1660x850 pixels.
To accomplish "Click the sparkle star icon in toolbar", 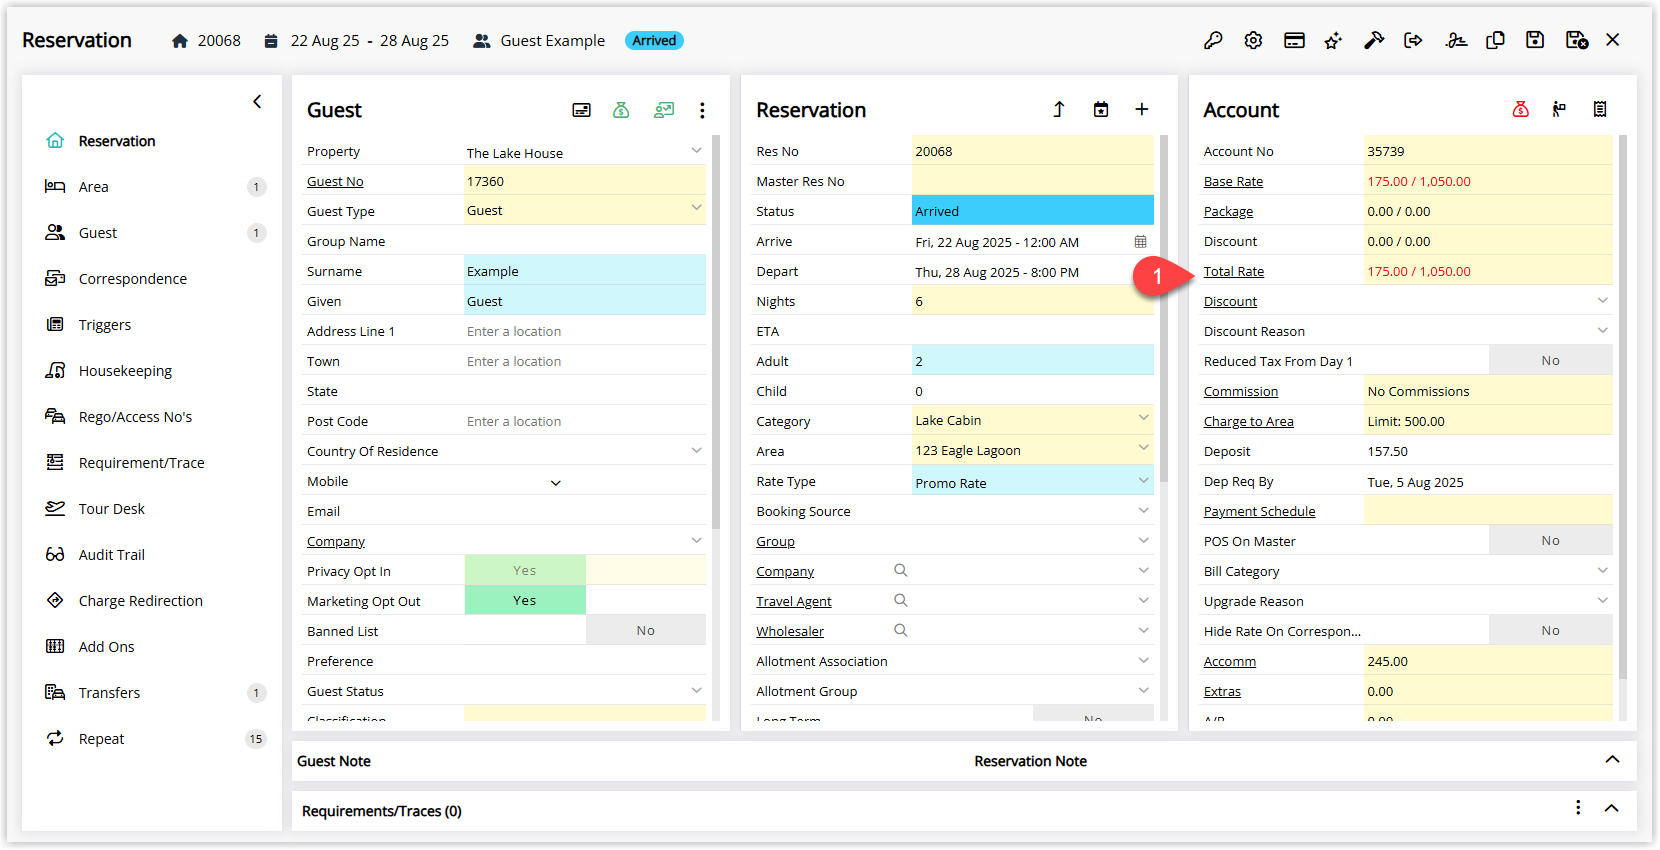I will [x=1333, y=40].
